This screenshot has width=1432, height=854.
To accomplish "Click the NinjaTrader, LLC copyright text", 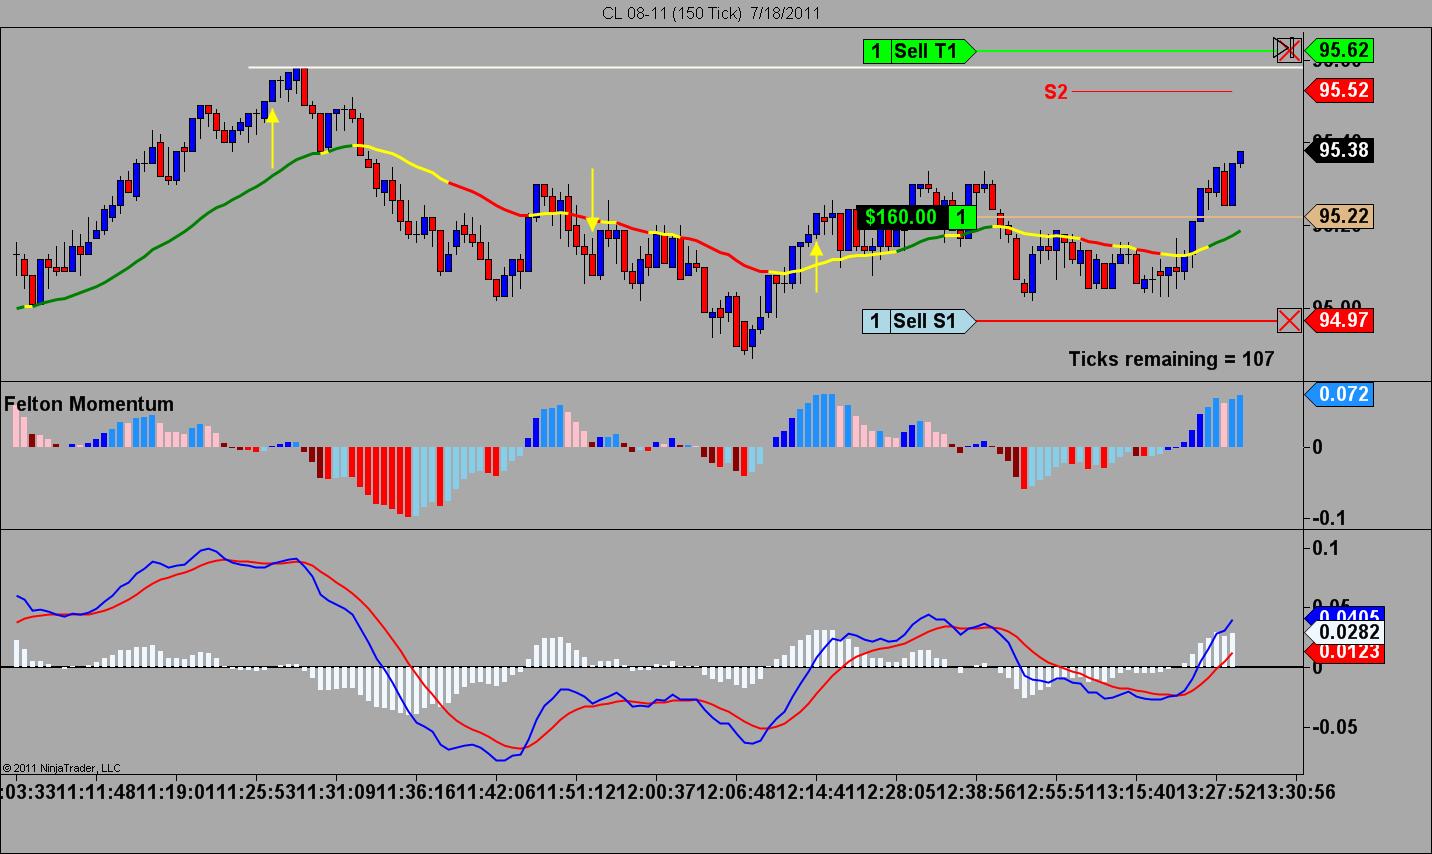I will 62,768.
